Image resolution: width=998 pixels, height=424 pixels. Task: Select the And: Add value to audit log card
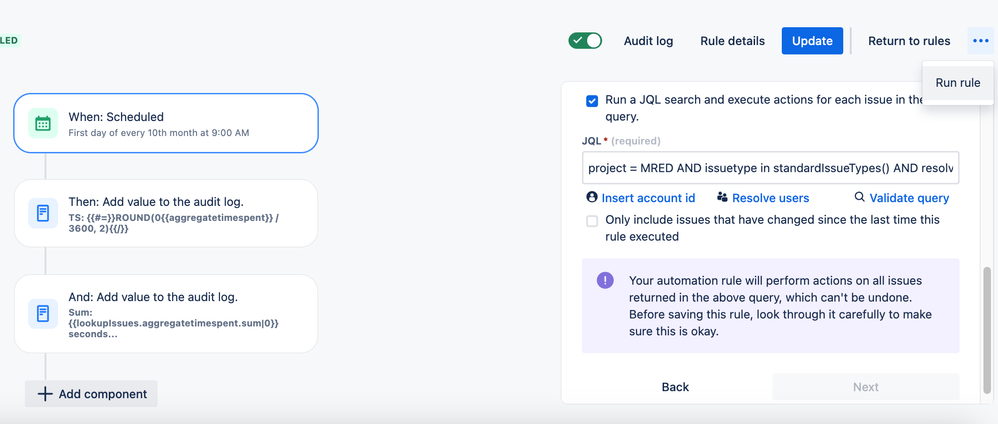(165, 313)
